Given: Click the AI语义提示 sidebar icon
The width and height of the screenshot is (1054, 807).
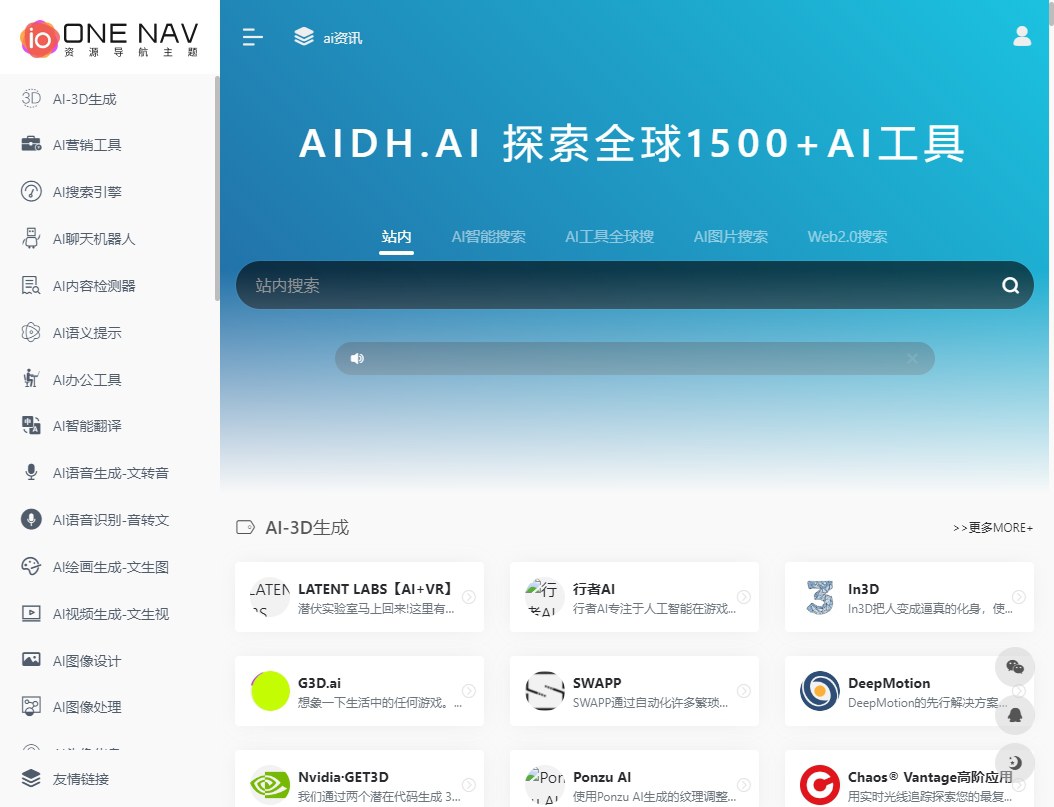Looking at the screenshot, I should (x=31, y=333).
